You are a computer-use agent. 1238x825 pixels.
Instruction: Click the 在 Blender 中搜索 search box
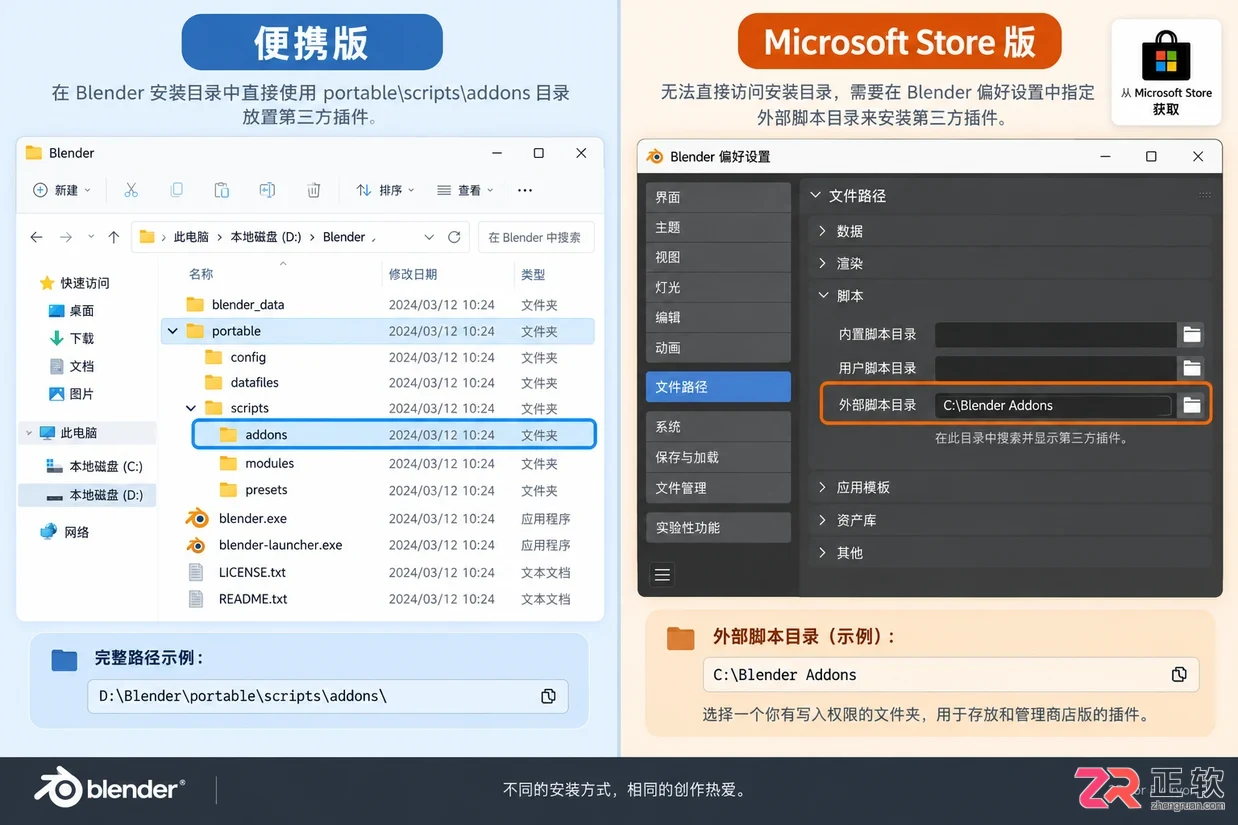(x=536, y=237)
